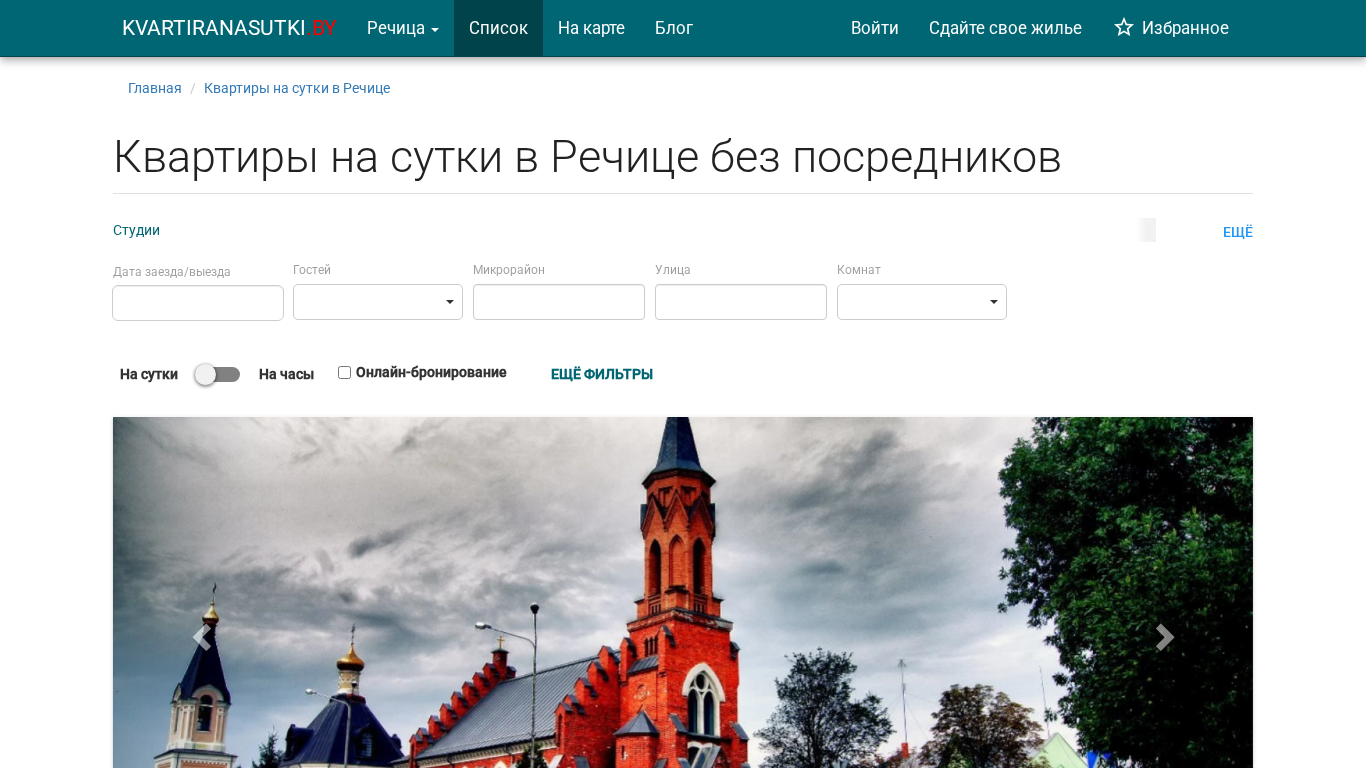Go to previous carousel photo arrow
Image resolution: width=1366 pixels, height=768 pixels.
(202, 637)
